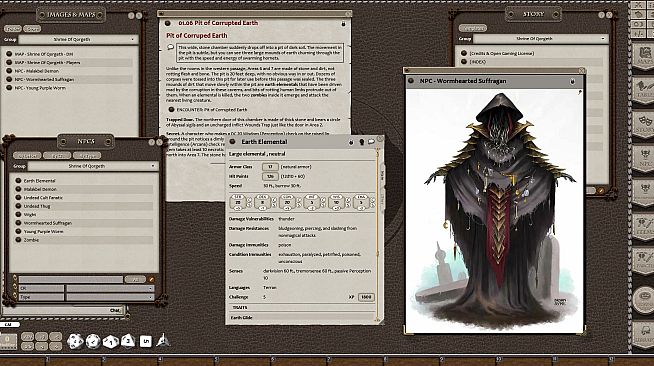Image resolution: width=654 pixels, height=366 pixels.
Task: Close the Earth Elemental sheet
Action: (380, 138)
